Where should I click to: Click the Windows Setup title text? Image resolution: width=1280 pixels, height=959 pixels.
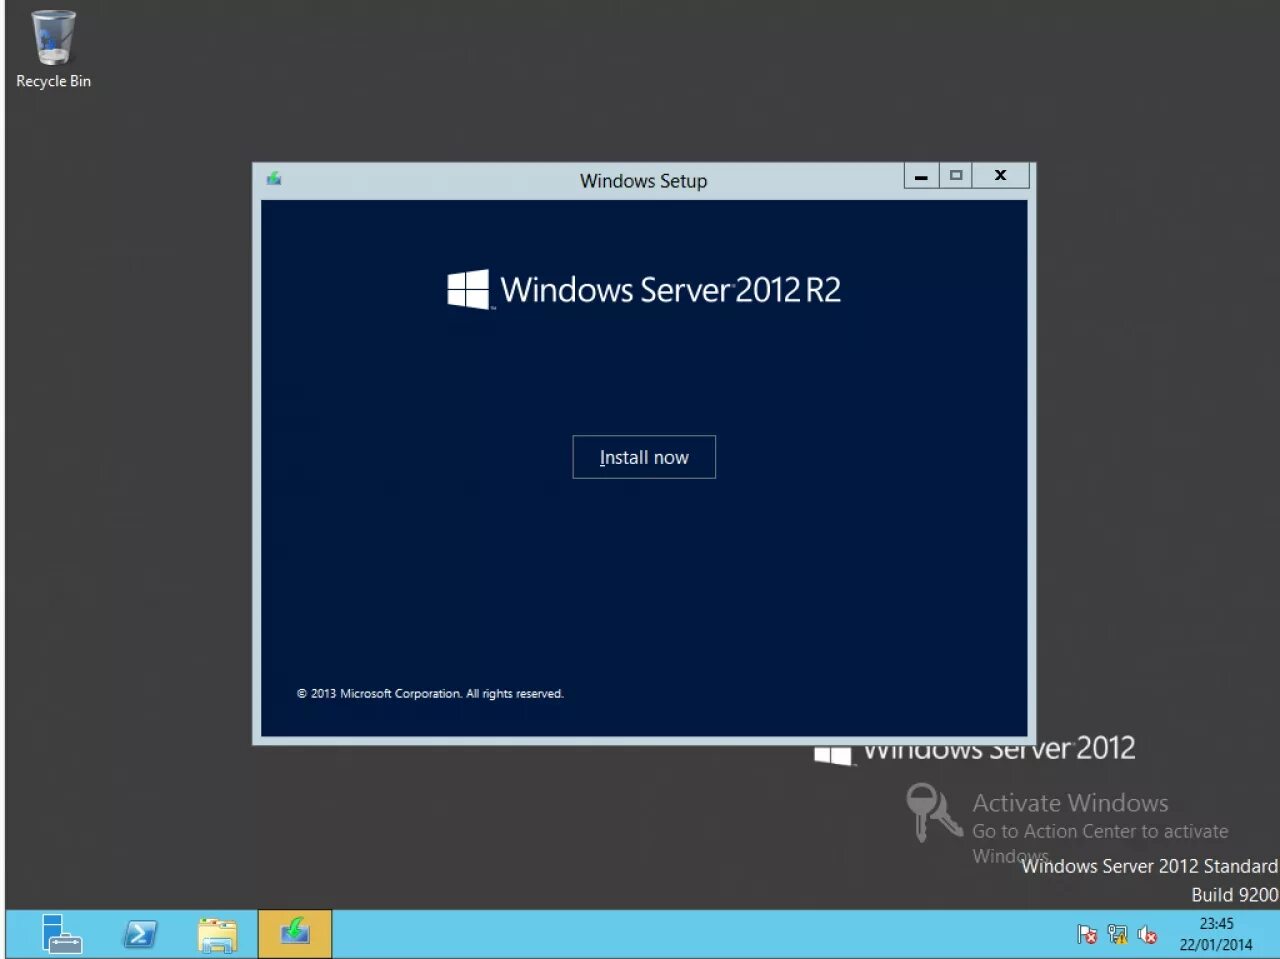[x=643, y=181]
